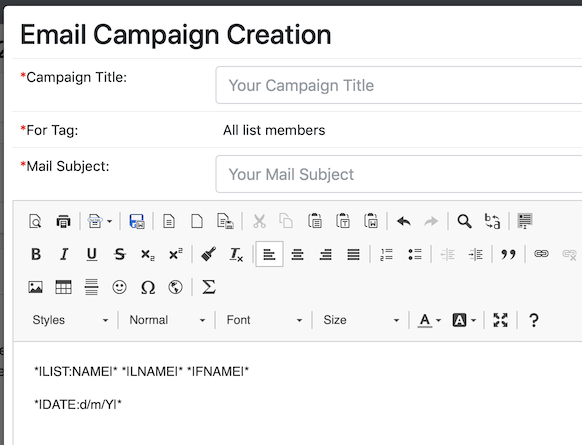Click the document save-as icon
Image resolution: width=582 pixels, height=445 pixels.
coord(225,222)
